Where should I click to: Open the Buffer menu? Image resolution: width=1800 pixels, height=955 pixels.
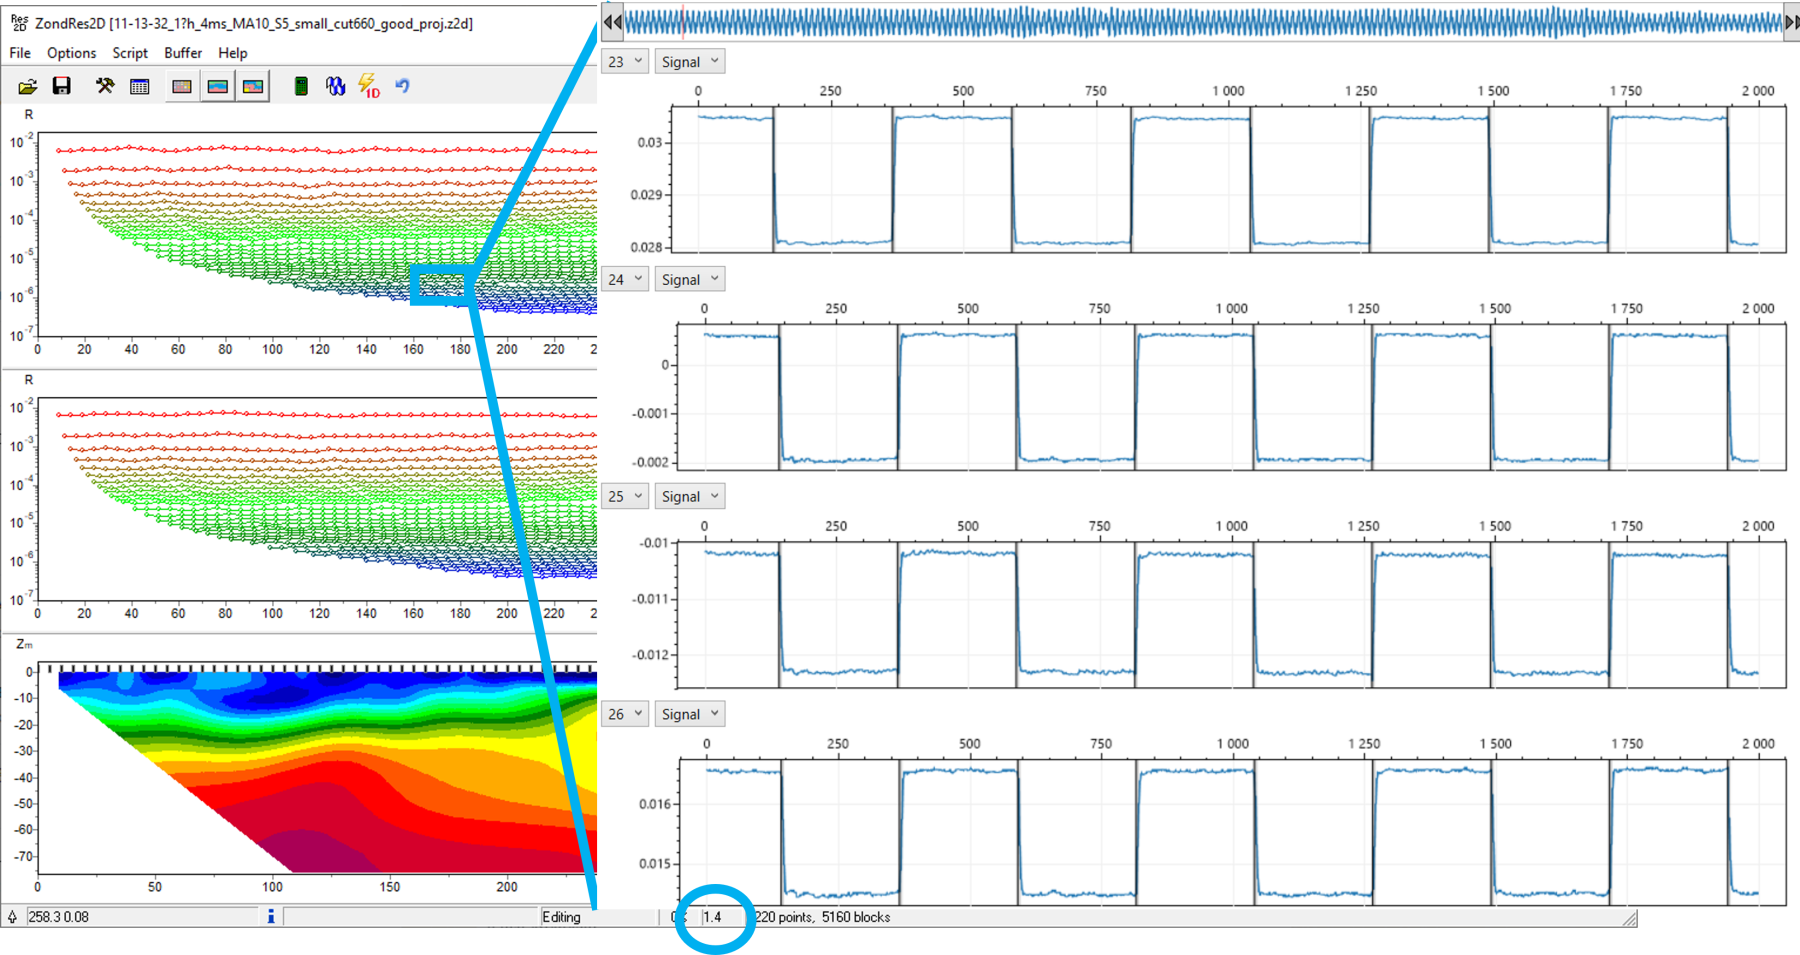coord(183,53)
